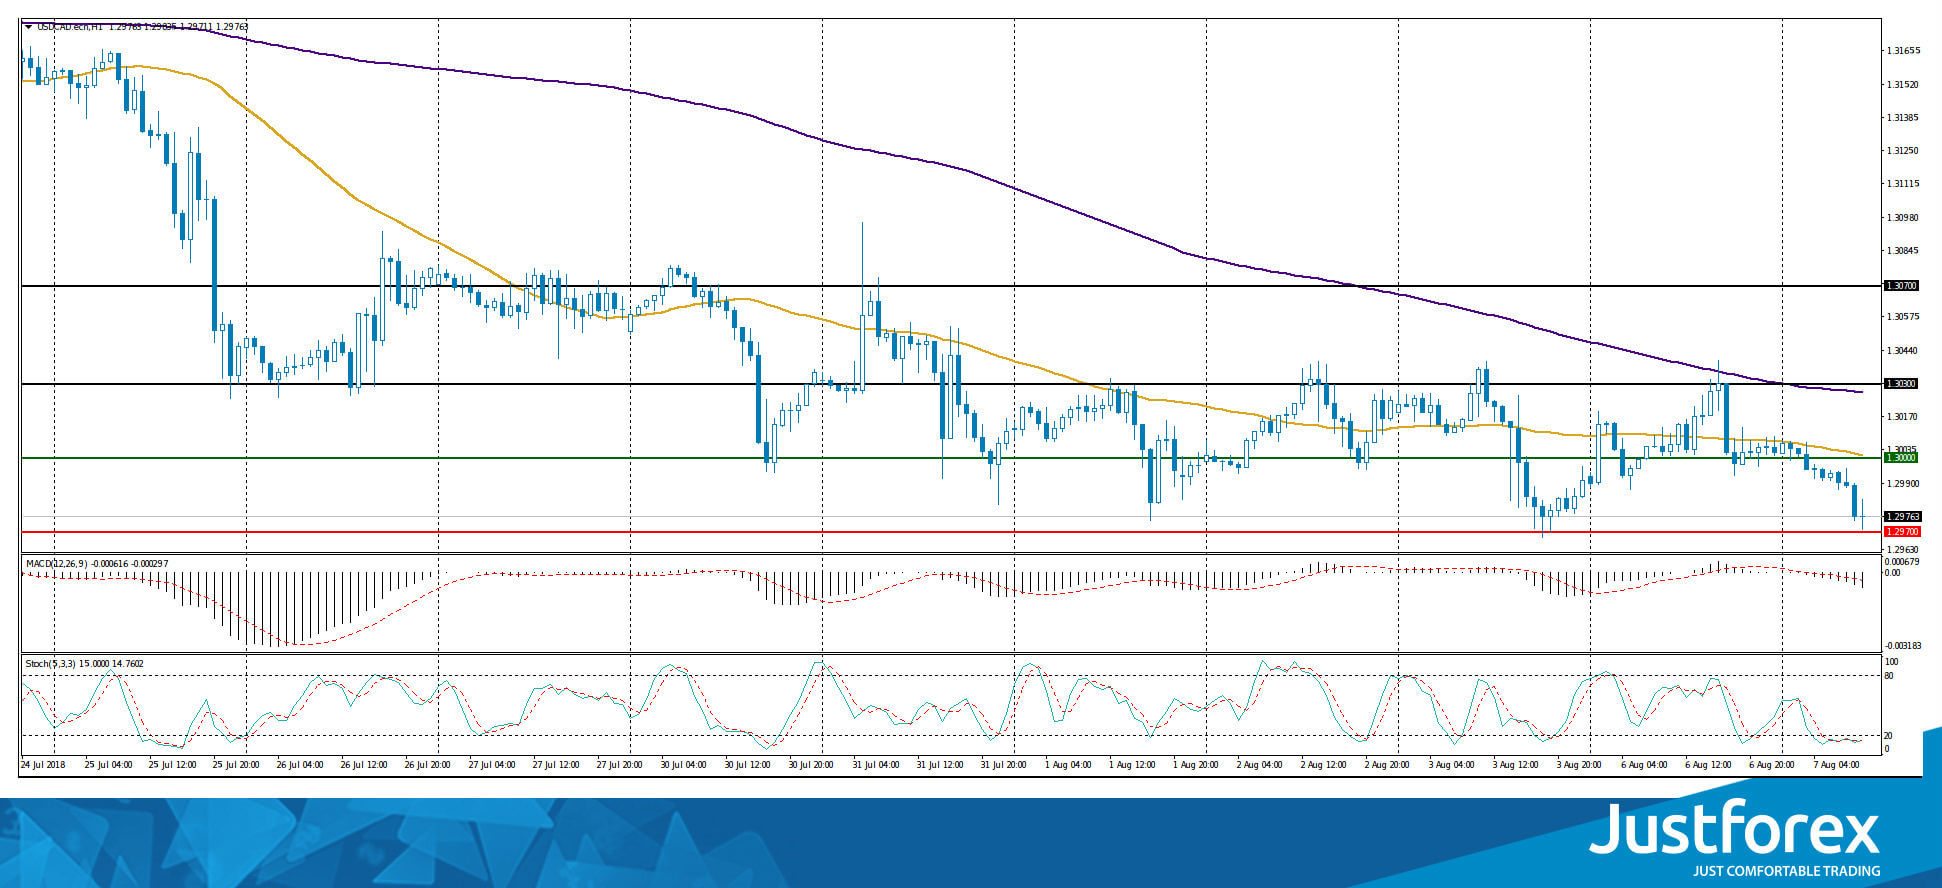This screenshot has width=1942, height=888.
Task: Click the 1 Aug 12:00 time label
Action: click(1132, 765)
